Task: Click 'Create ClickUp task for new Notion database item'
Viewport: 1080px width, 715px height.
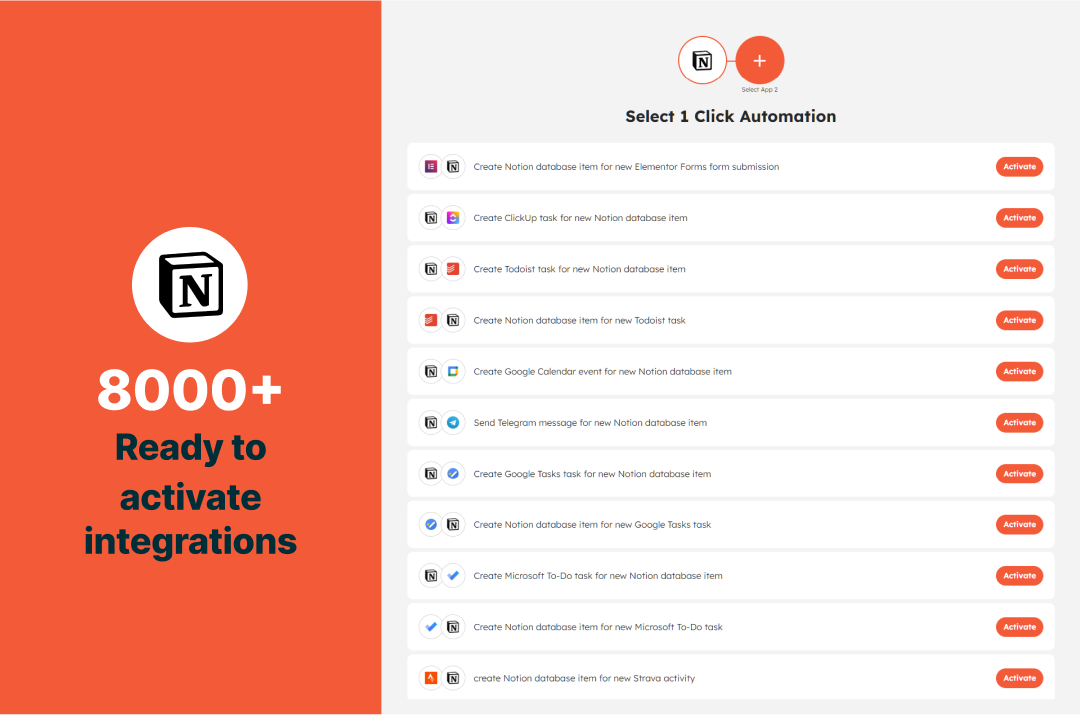Action: (580, 218)
